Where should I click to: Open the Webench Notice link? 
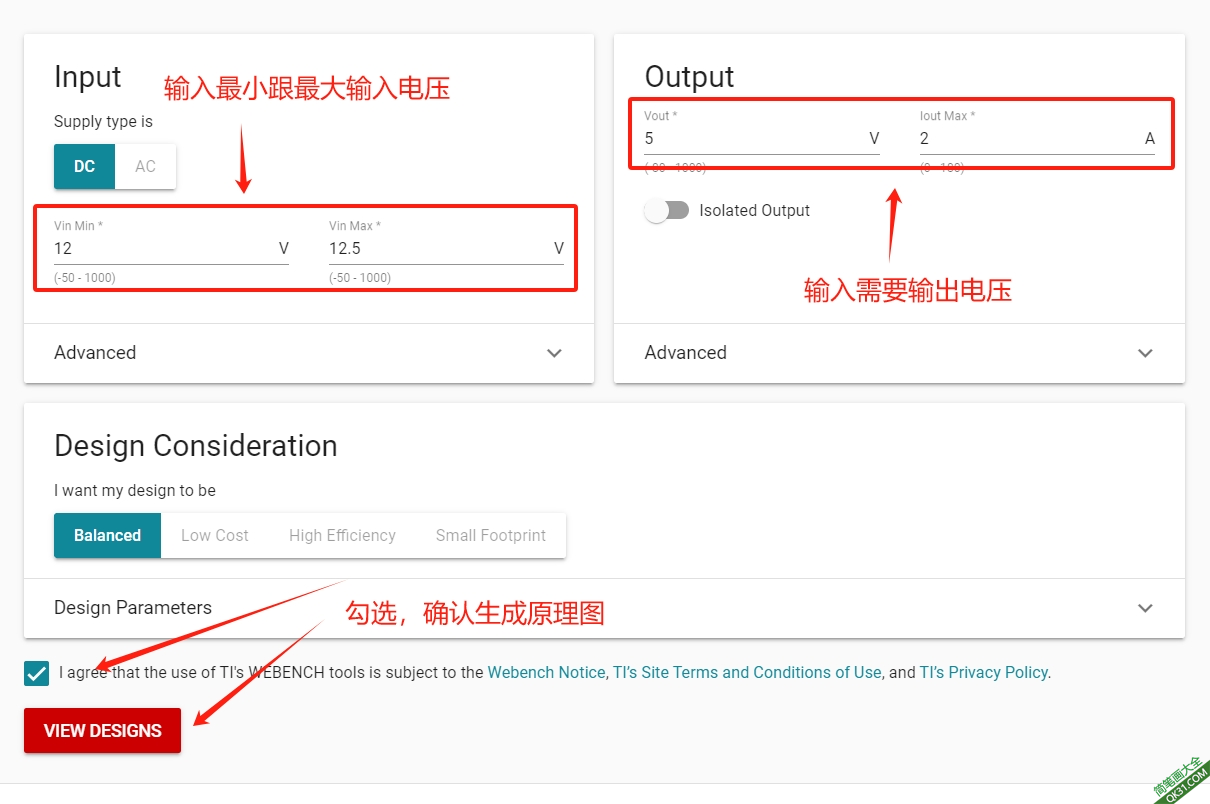pyautogui.click(x=546, y=672)
